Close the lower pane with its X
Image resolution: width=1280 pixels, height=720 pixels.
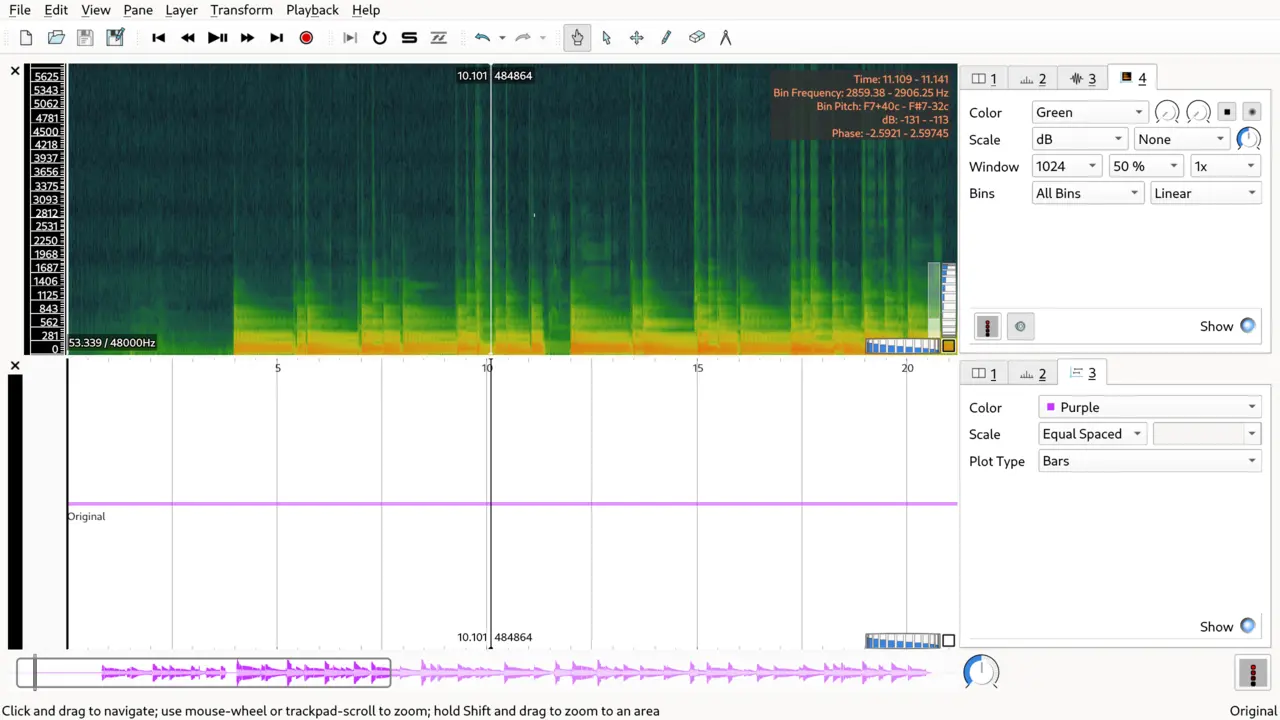tap(15, 366)
